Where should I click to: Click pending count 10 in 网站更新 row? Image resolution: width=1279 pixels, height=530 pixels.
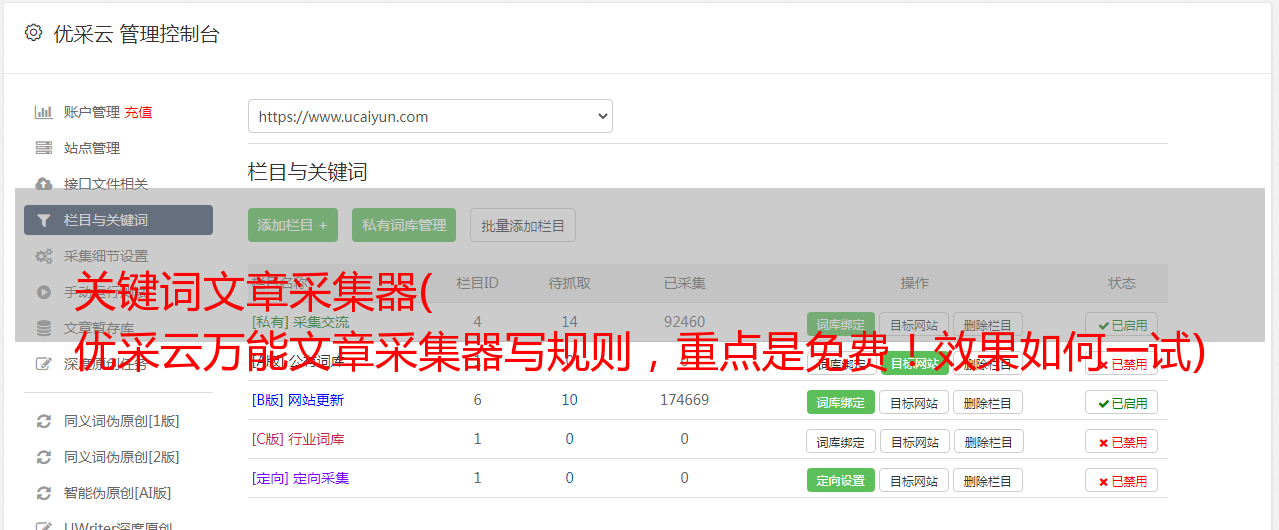pyautogui.click(x=570, y=400)
